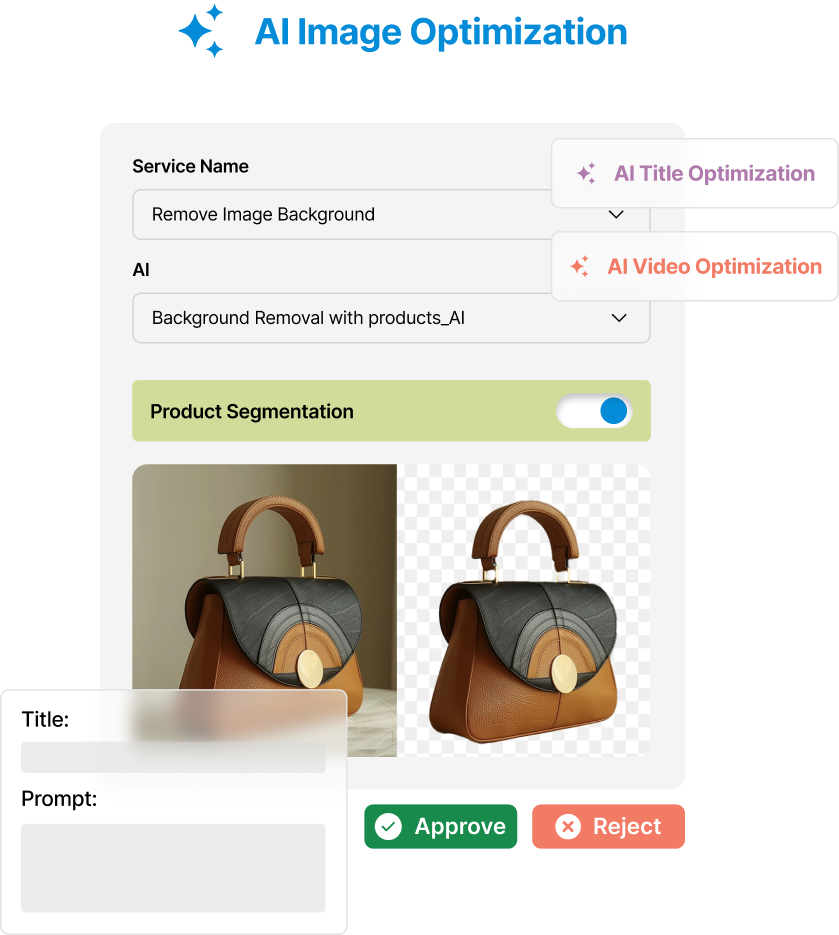Image resolution: width=839 pixels, height=935 pixels.
Task: Expand the Service Name dropdown chevron
Action: (x=616, y=215)
